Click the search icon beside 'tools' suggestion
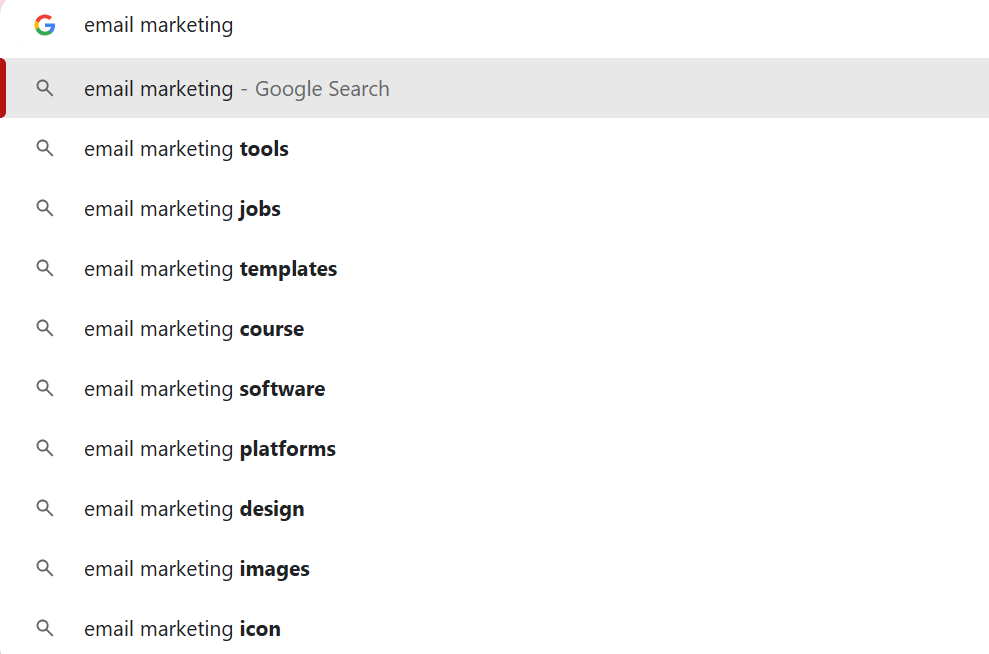The width and height of the screenshot is (989, 654). click(44, 148)
